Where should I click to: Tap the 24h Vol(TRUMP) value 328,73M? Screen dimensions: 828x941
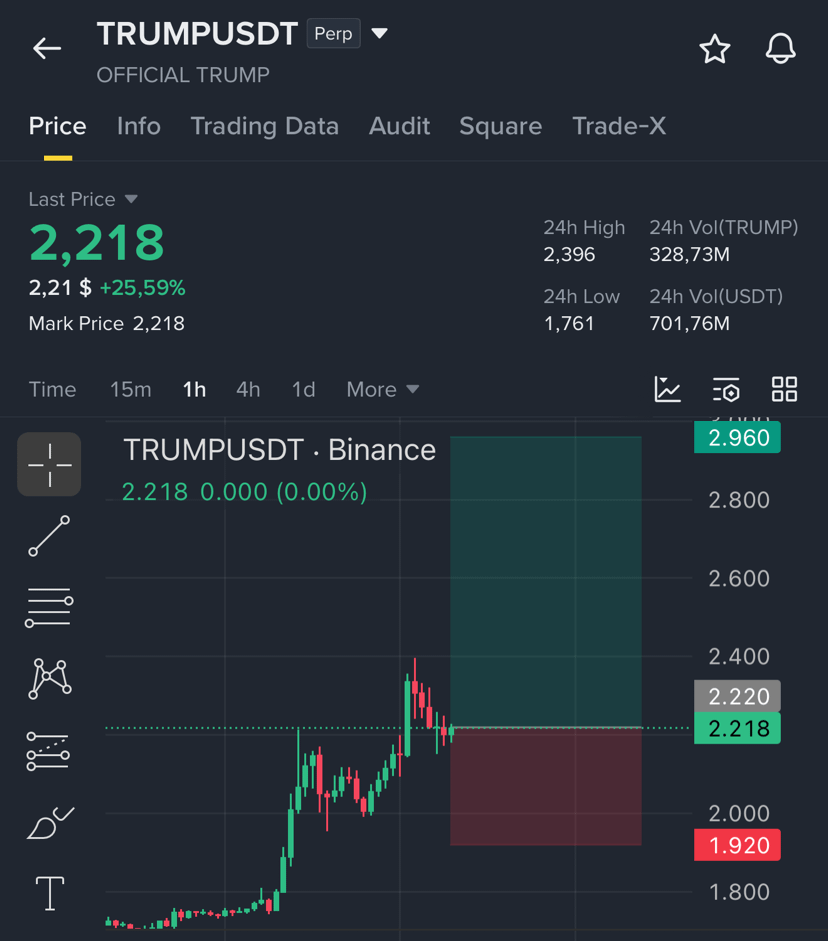689,254
